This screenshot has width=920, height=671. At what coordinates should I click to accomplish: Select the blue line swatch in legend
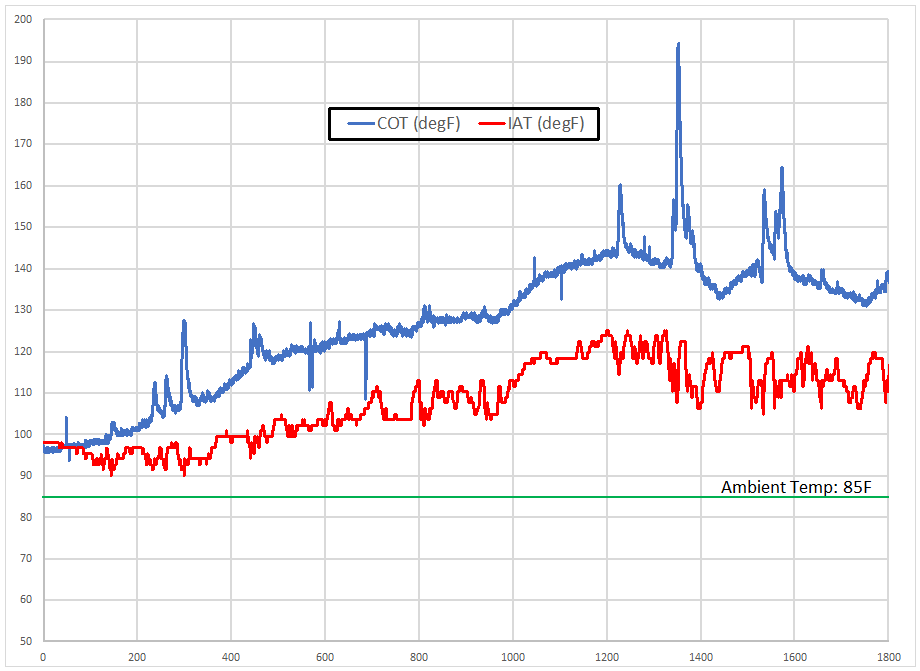point(358,124)
